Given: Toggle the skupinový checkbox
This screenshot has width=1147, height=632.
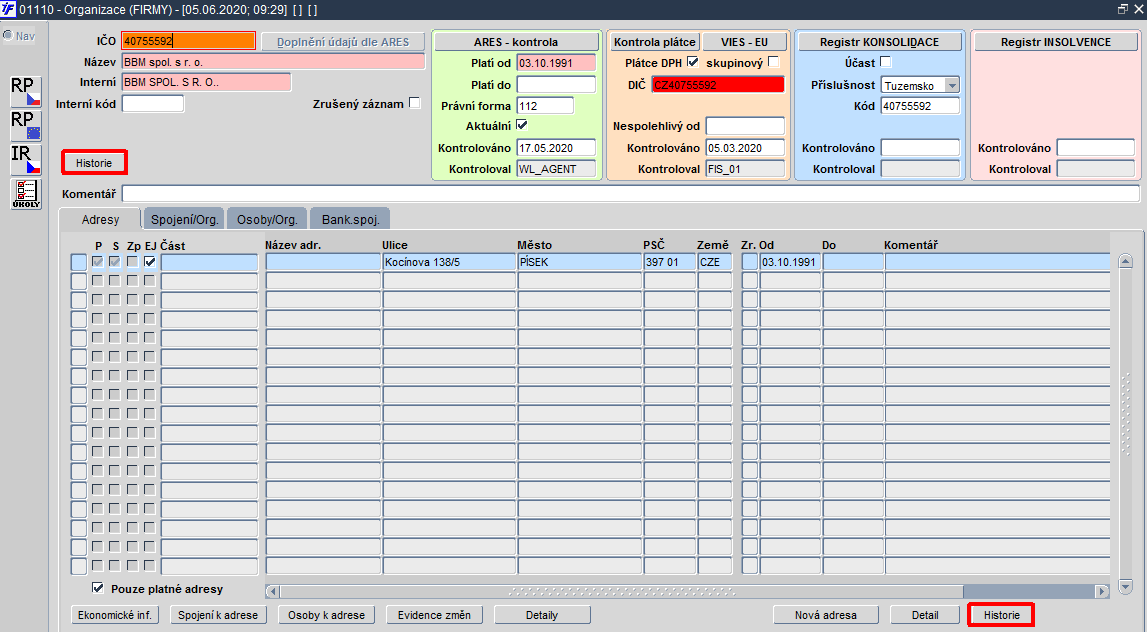Looking at the screenshot, I should pos(774,62).
